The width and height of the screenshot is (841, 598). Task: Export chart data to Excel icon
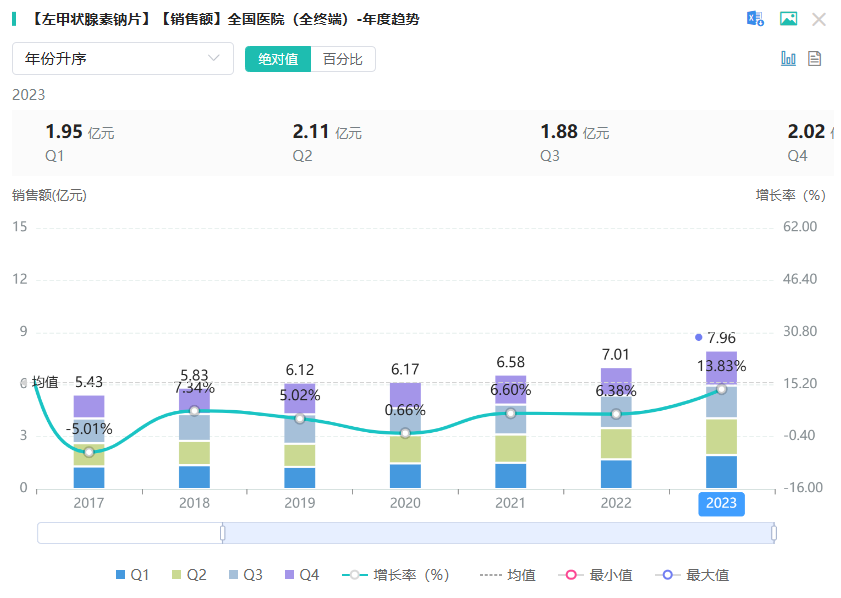tap(755, 19)
